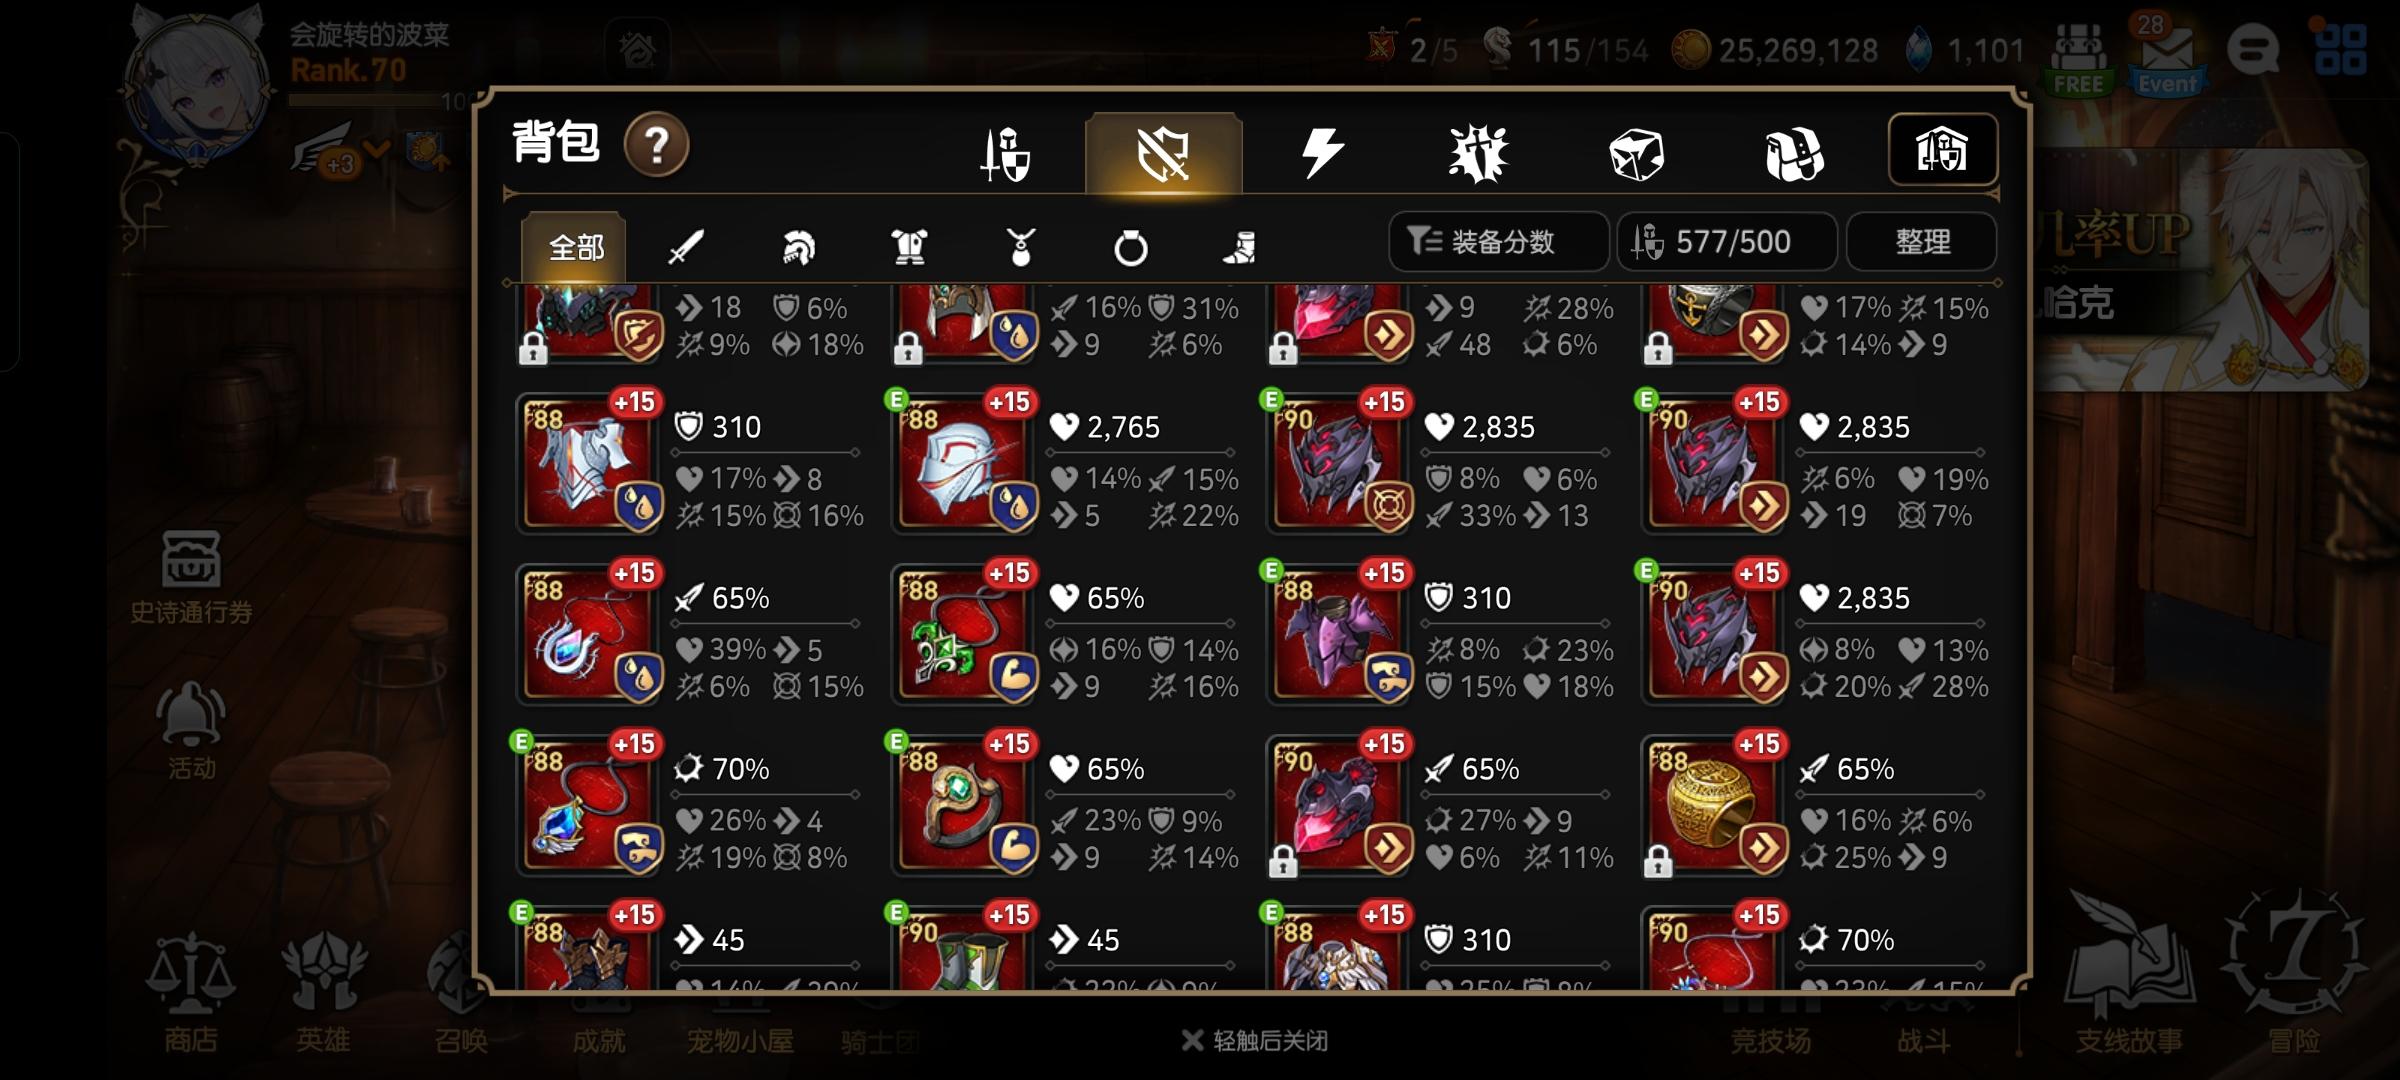Image resolution: width=2400 pixels, height=1080 pixels.
Task: Filter by armor chest type
Action: 909,247
